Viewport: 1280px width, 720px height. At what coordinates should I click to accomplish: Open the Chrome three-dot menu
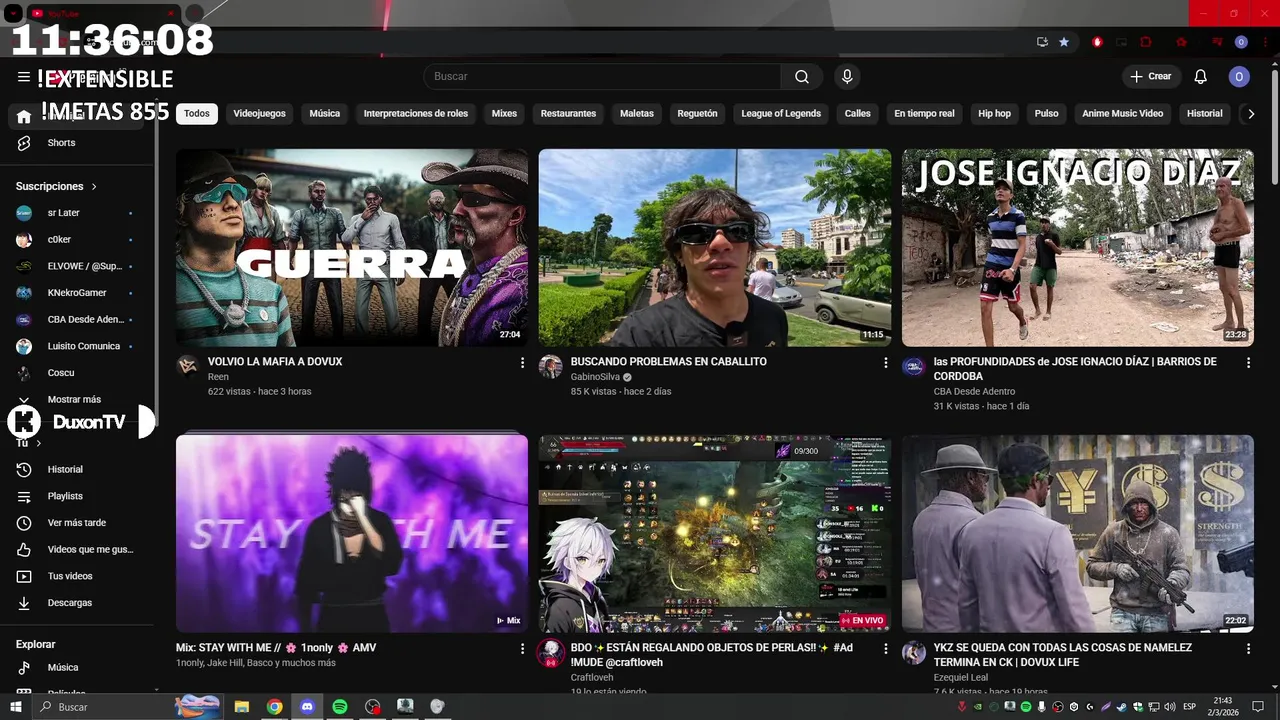1263,42
